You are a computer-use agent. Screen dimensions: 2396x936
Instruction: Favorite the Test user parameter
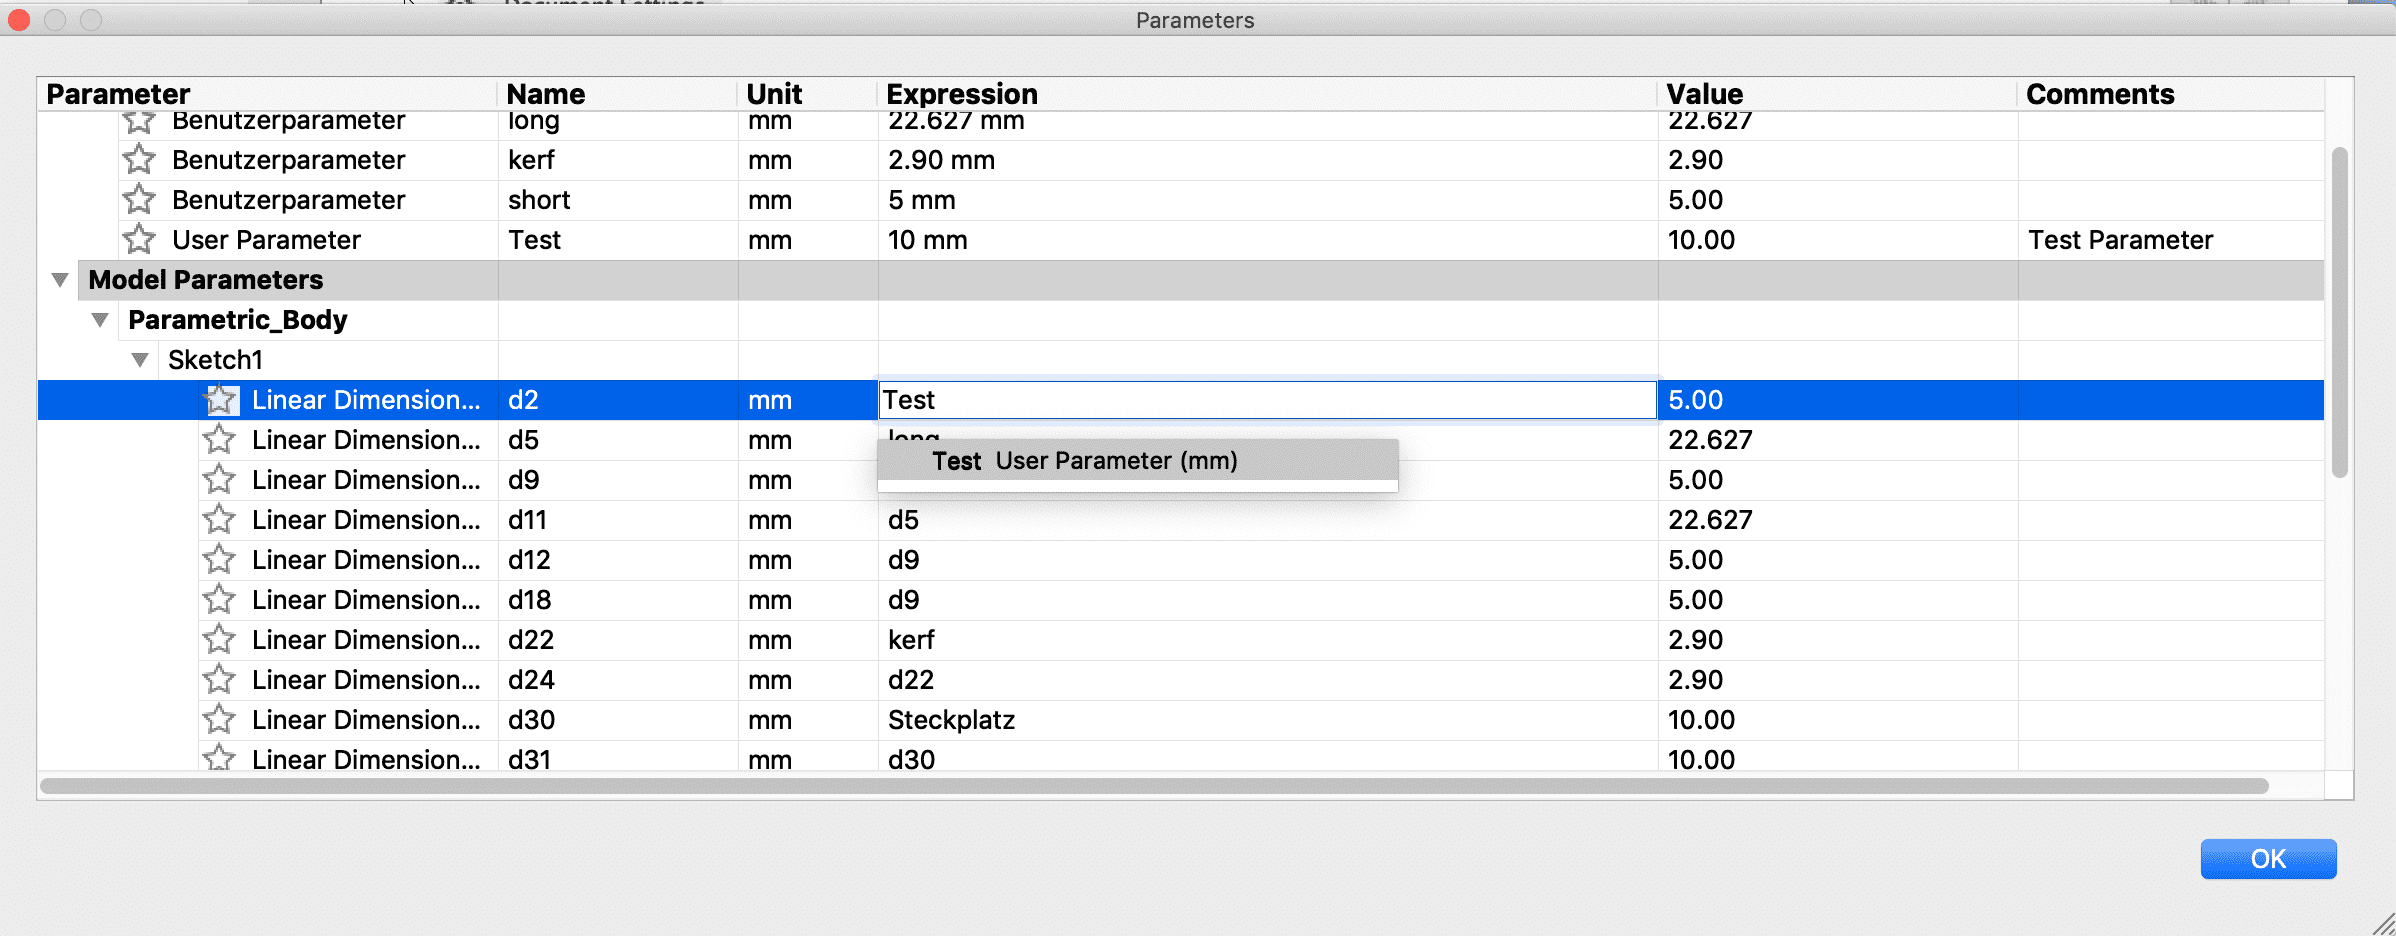(139, 240)
